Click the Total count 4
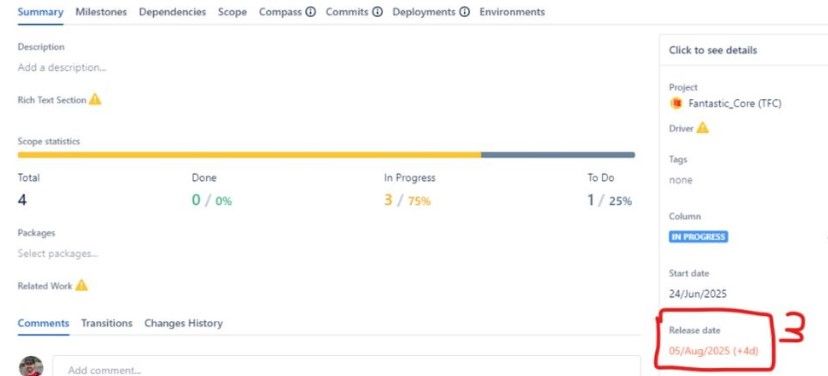Image resolution: width=828 pixels, height=376 pixels. (22, 200)
